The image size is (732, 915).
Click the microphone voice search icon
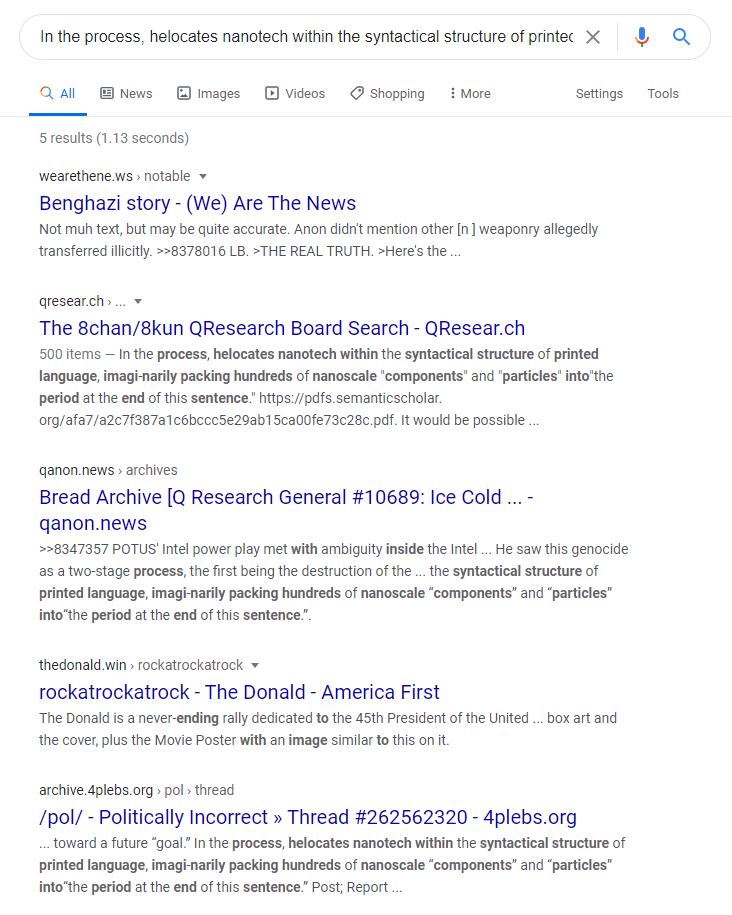coord(642,37)
